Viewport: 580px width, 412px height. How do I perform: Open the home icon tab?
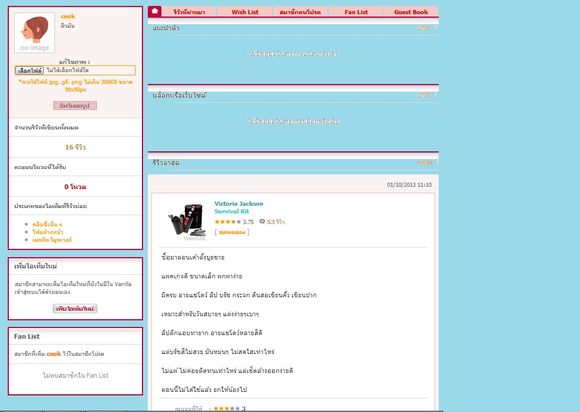(155, 11)
